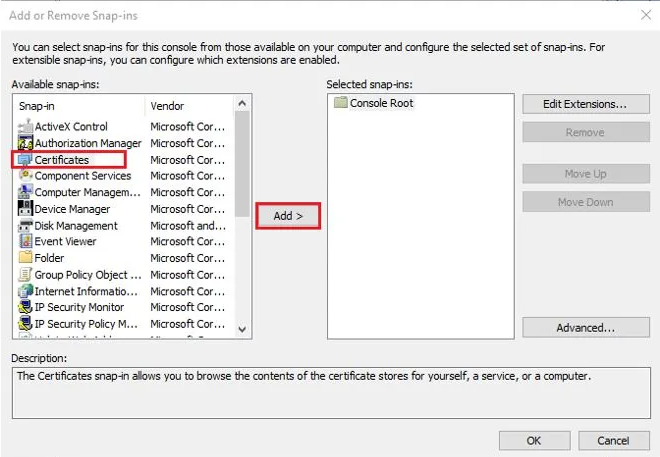This screenshot has width=660, height=457.
Task: Select the 'IP Security Policy M...' entry
Action: [x=86, y=324]
